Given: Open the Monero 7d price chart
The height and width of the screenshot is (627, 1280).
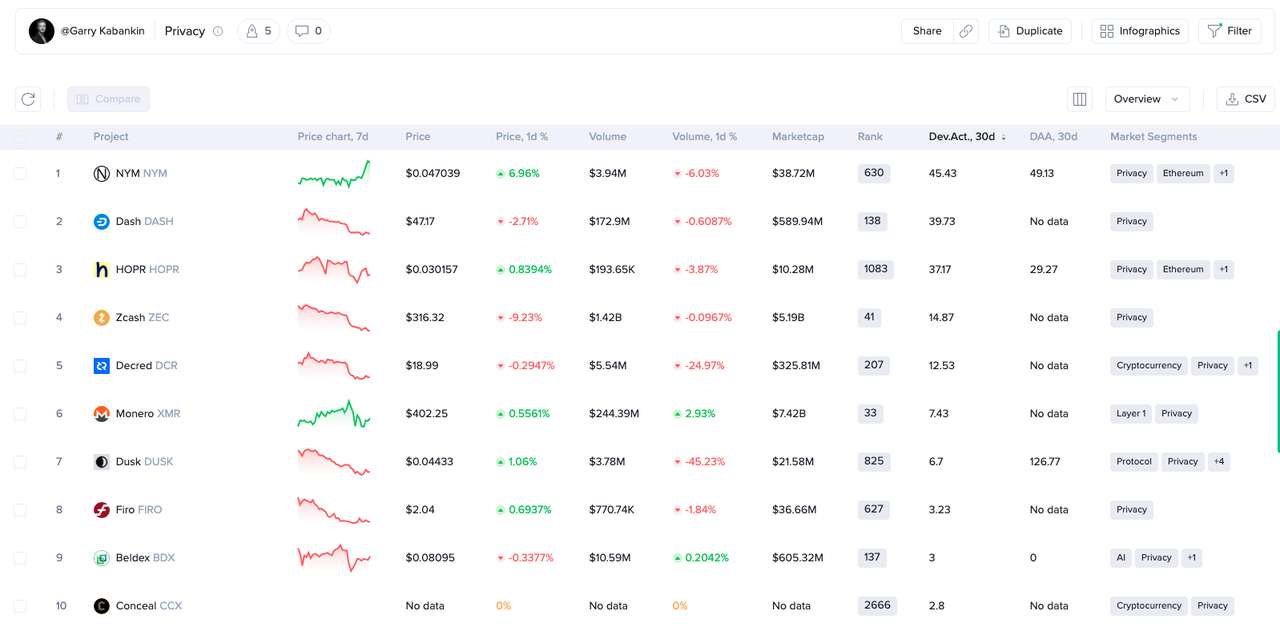Looking at the screenshot, I should (x=334, y=414).
